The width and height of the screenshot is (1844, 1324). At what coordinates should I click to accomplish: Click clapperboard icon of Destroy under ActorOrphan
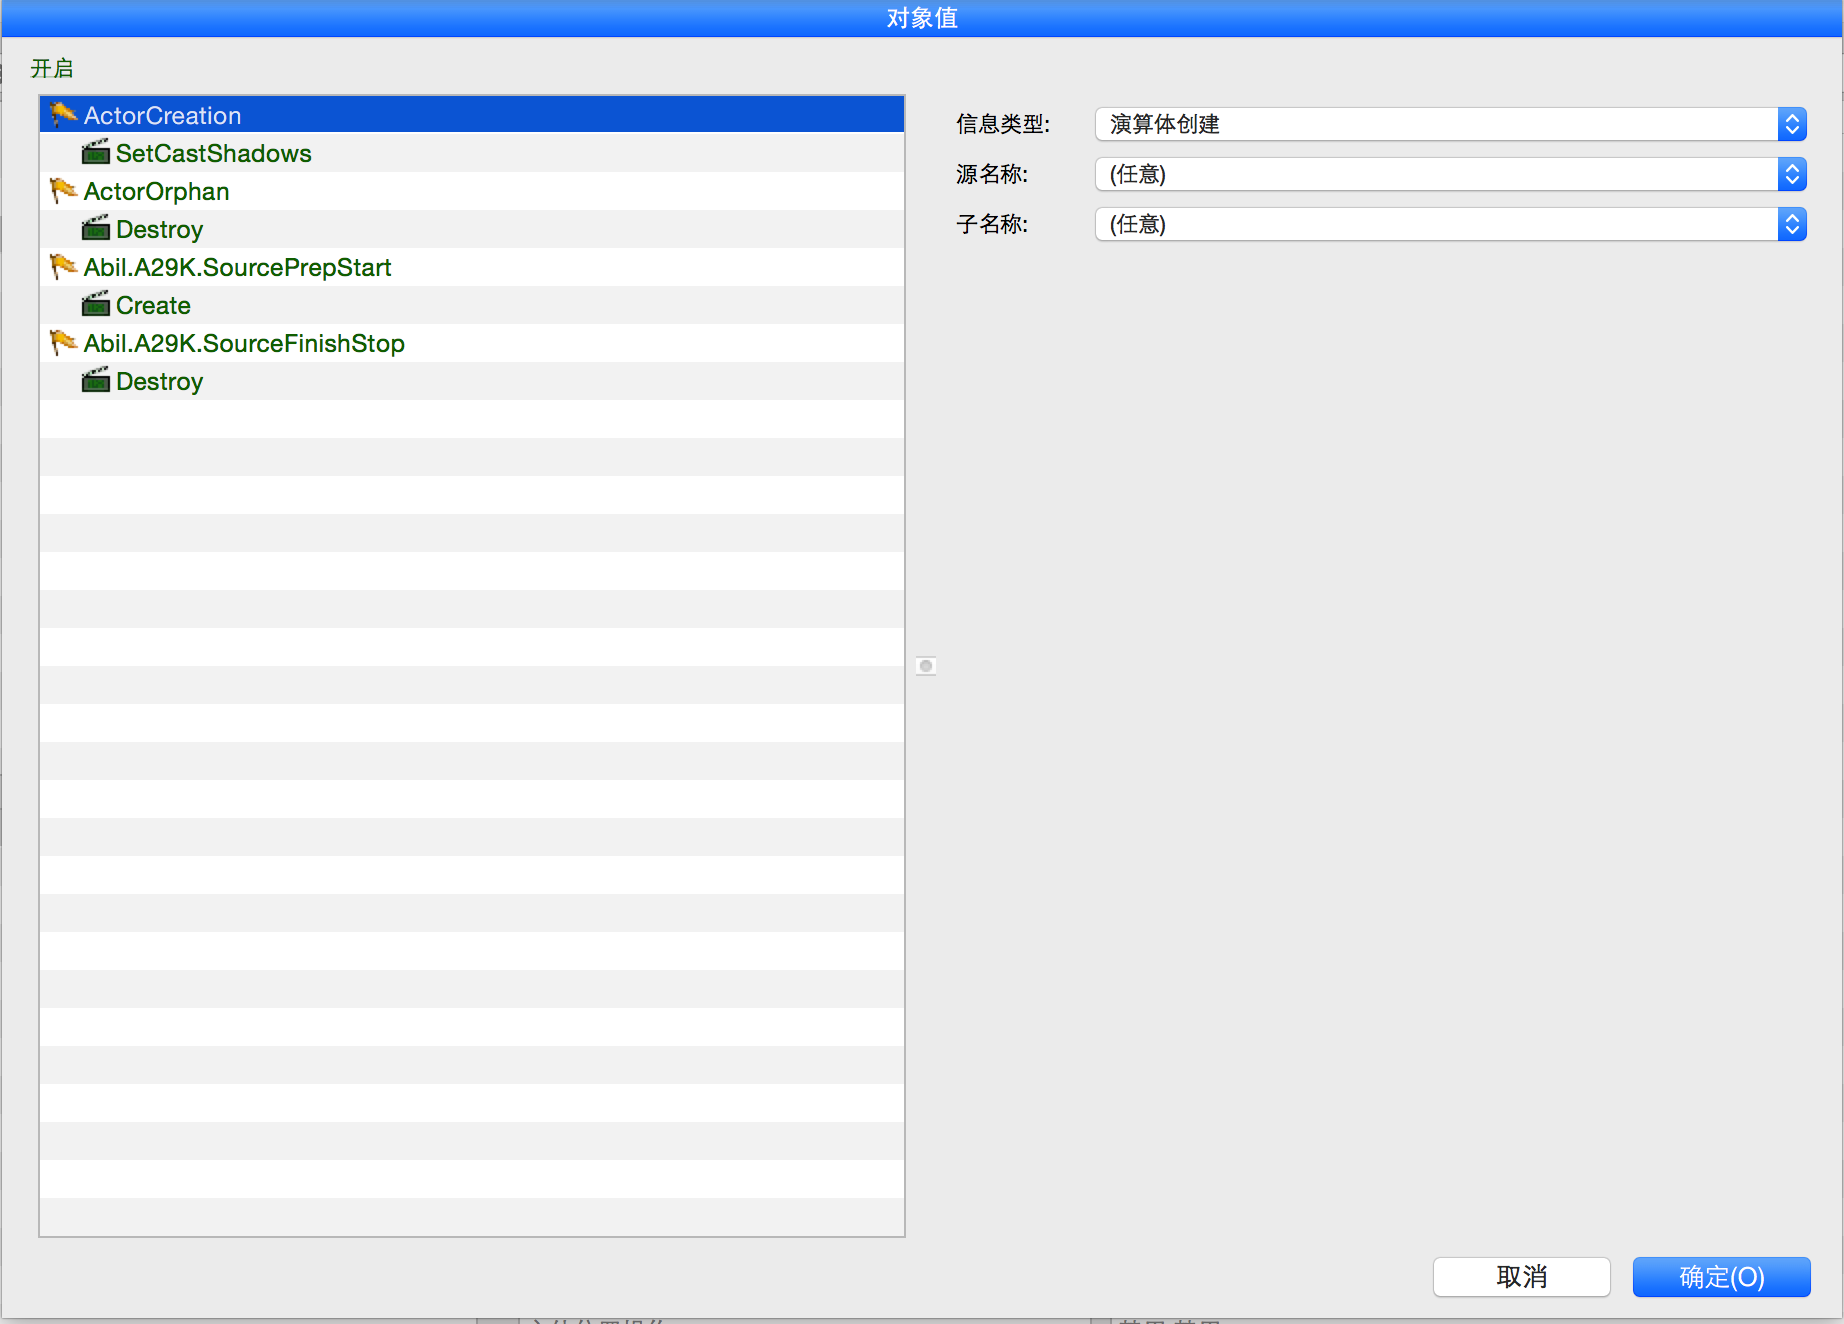[x=95, y=229]
